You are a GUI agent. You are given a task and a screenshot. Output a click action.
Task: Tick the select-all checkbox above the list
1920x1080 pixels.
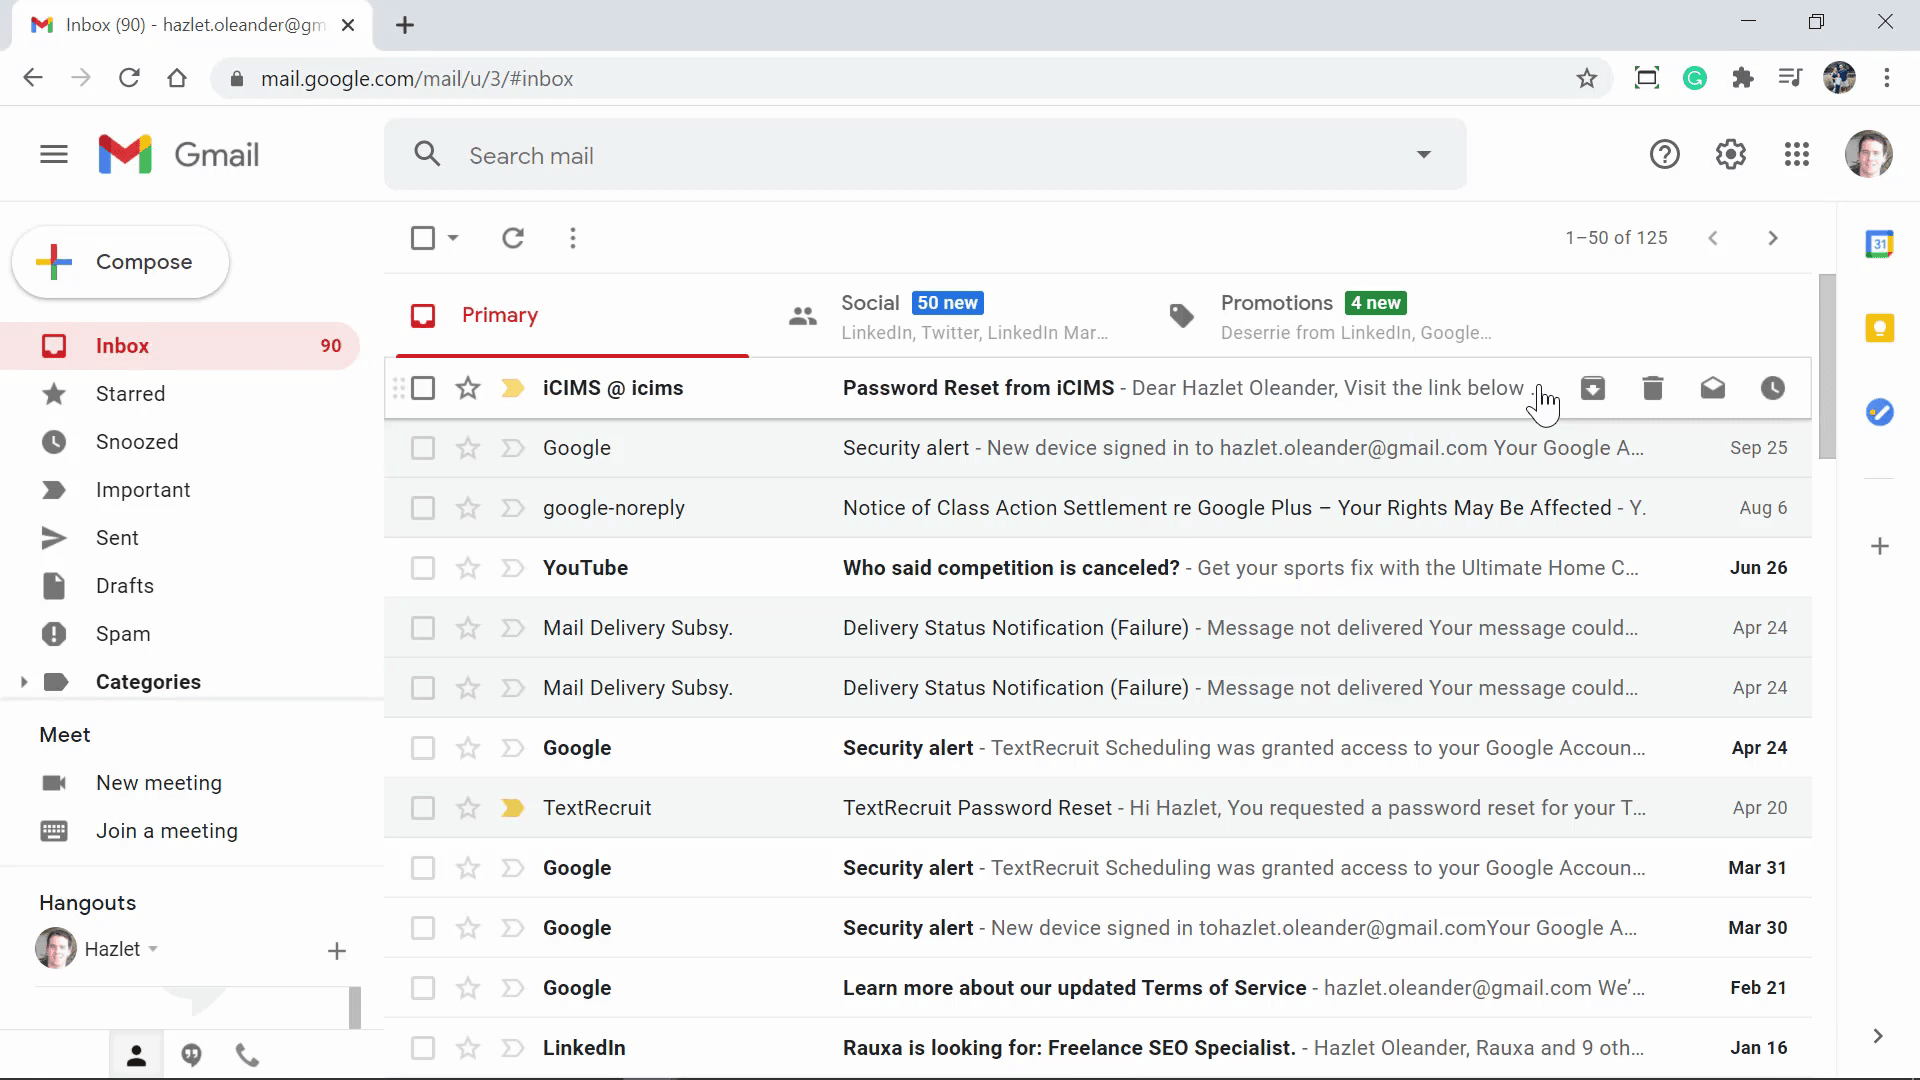423,238
